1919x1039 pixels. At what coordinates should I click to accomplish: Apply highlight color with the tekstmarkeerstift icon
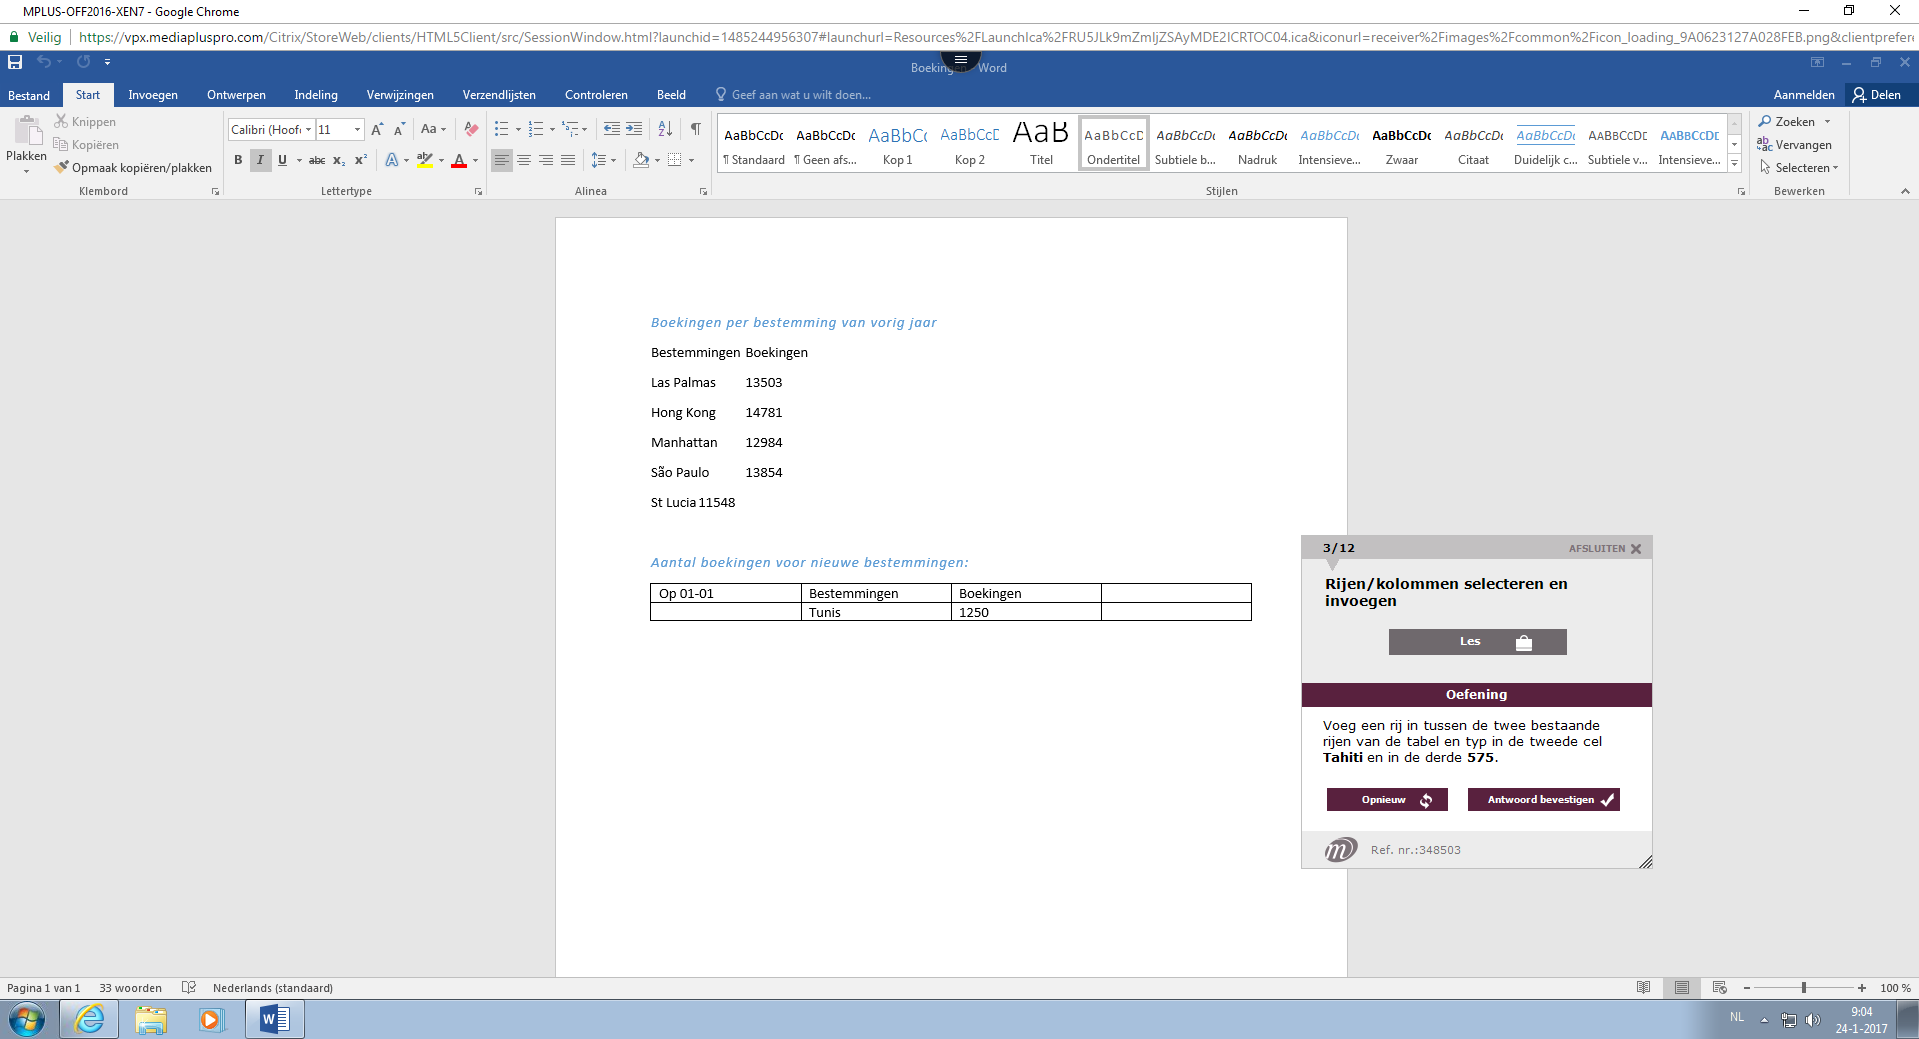424,160
